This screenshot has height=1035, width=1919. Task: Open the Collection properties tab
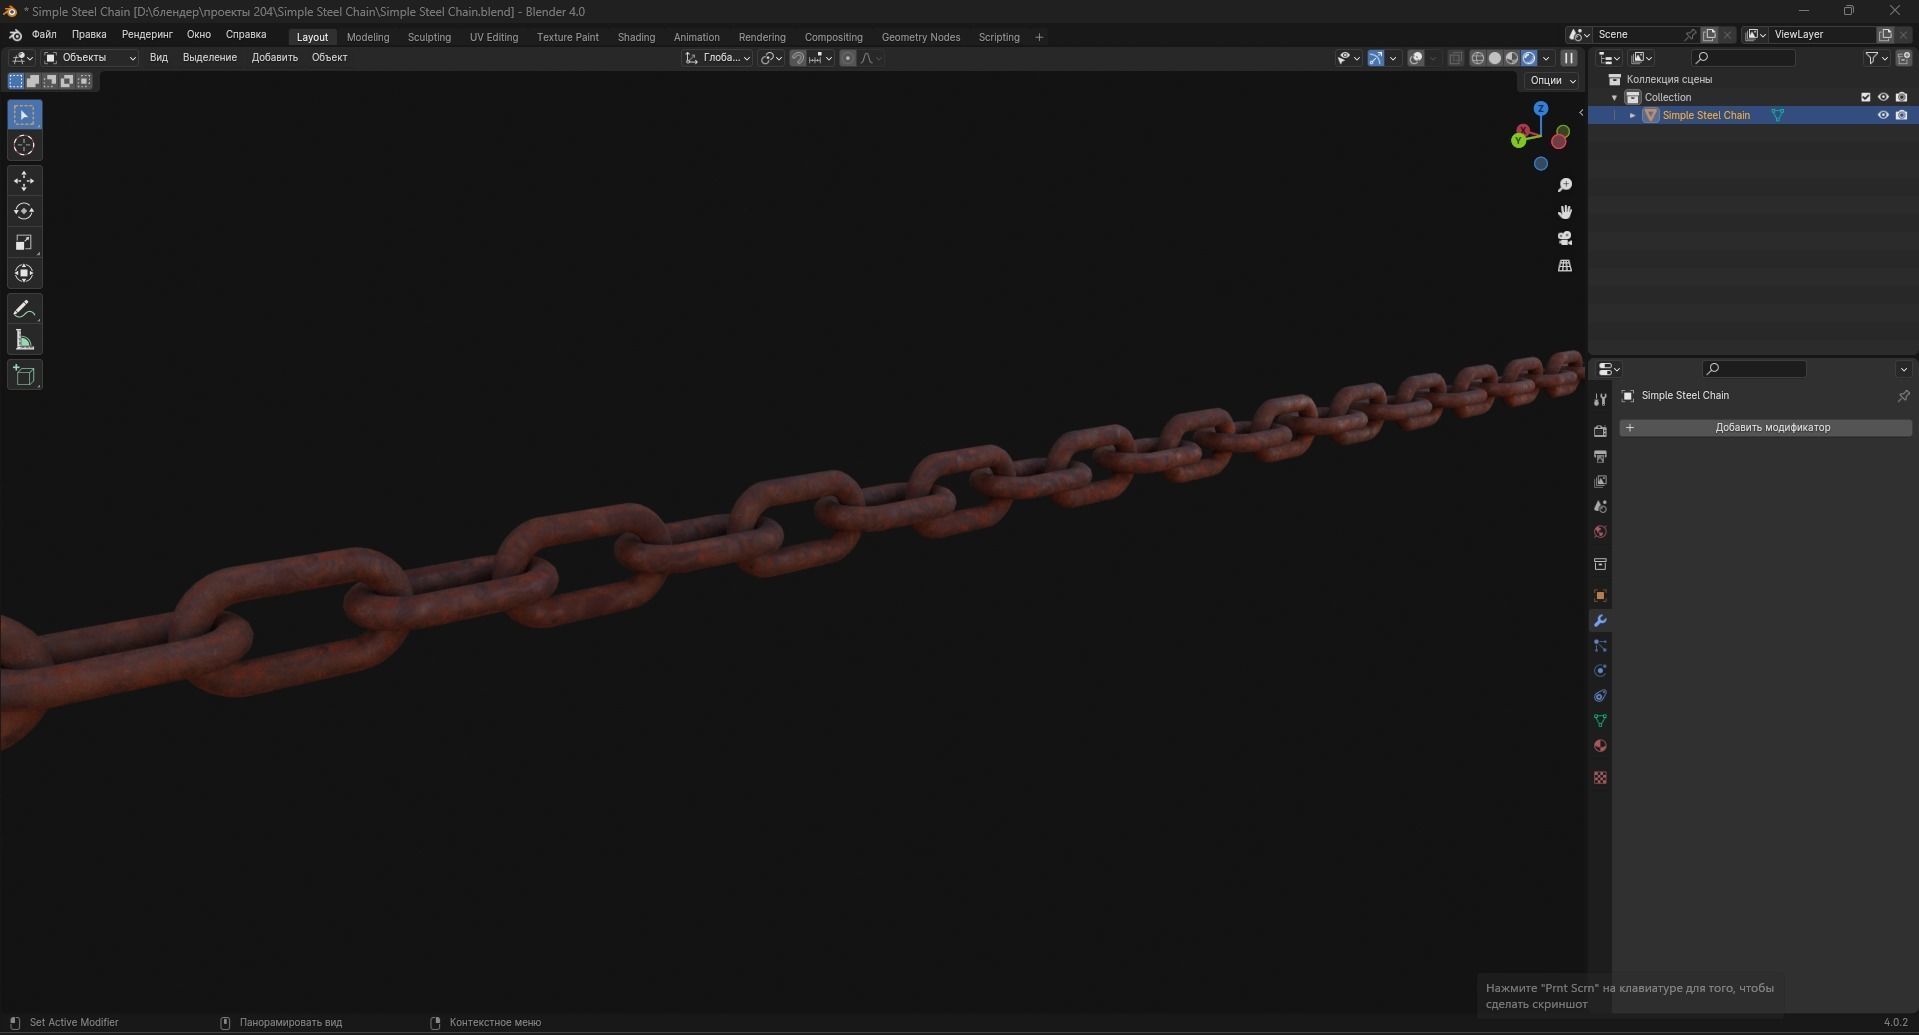pyautogui.click(x=1600, y=564)
